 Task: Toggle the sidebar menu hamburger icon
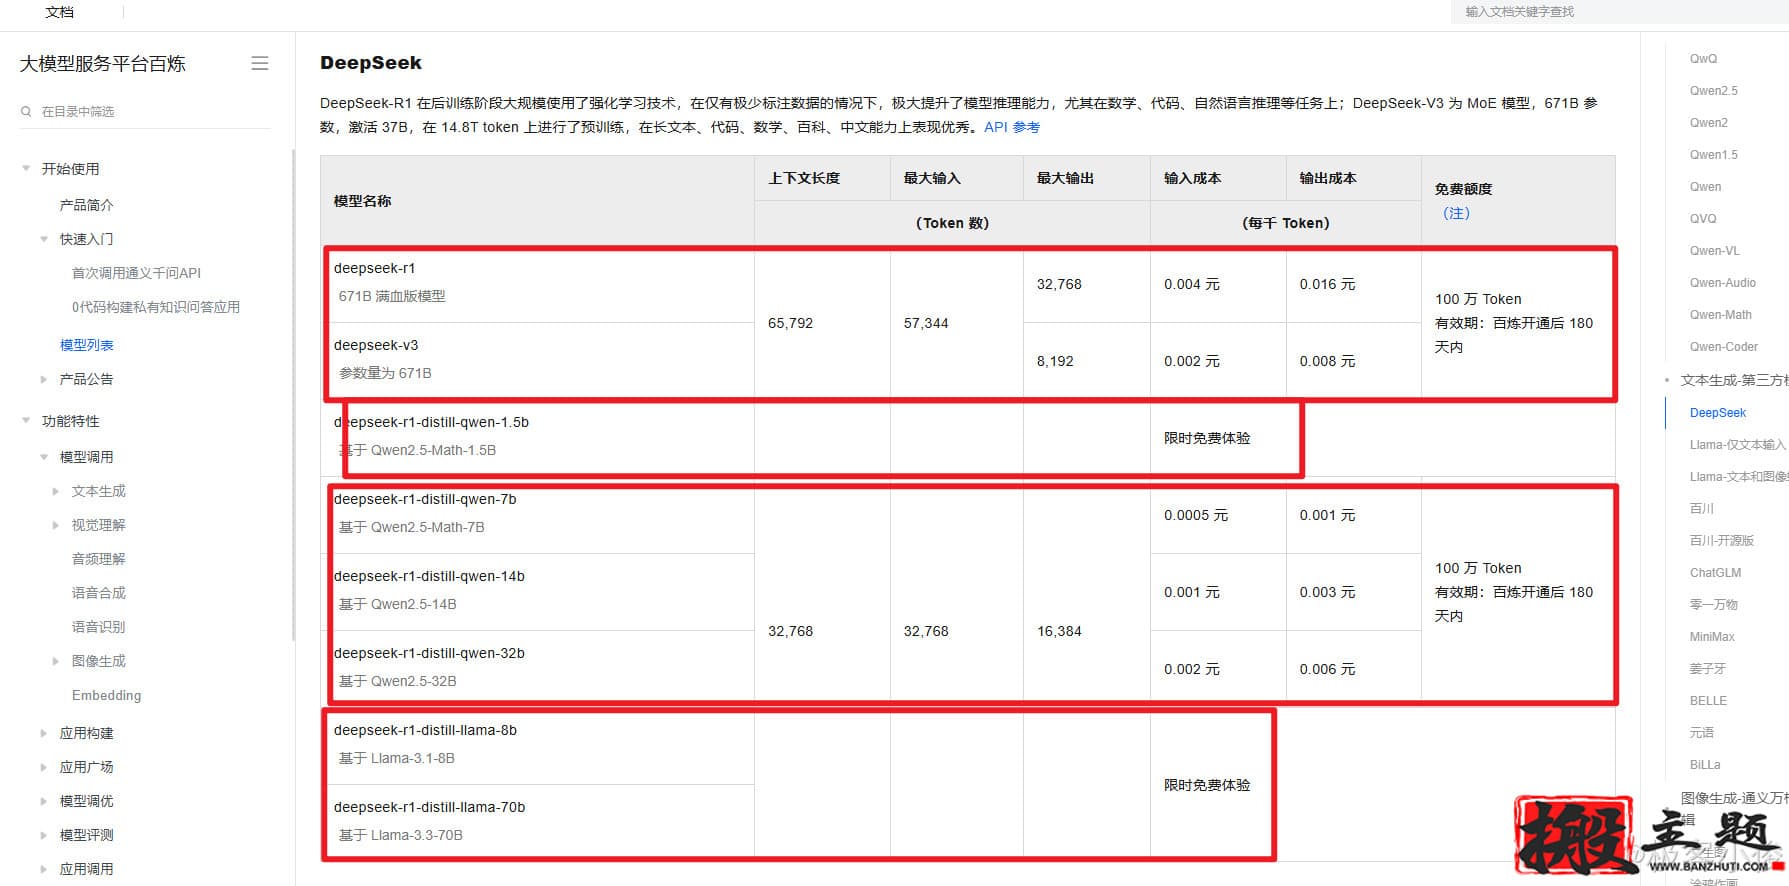(260, 63)
